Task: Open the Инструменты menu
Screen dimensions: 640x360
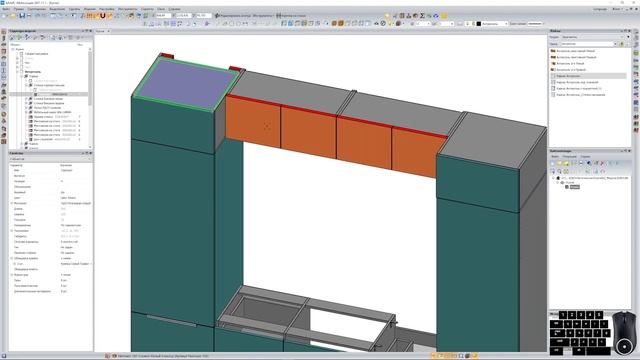Action: click(x=127, y=9)
